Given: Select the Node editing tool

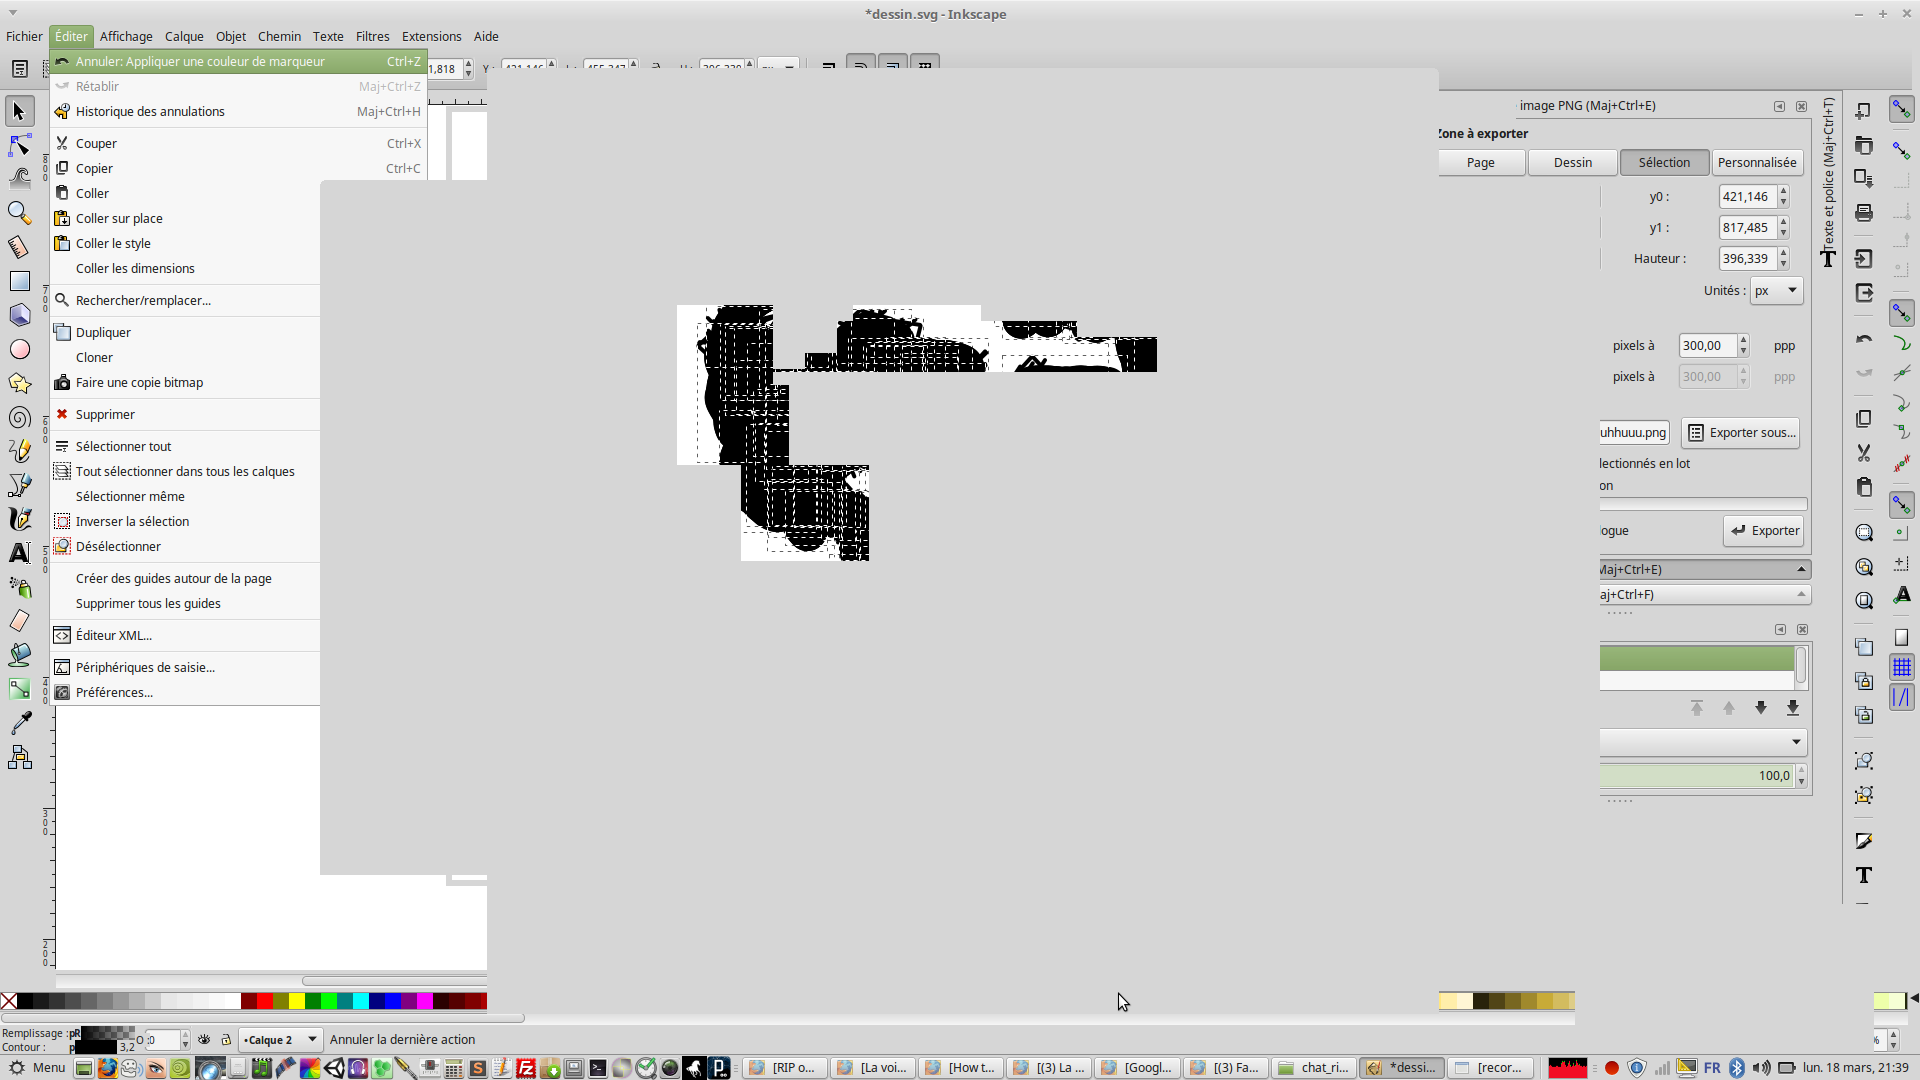Looking at the screenshot, I should point(19,146).
